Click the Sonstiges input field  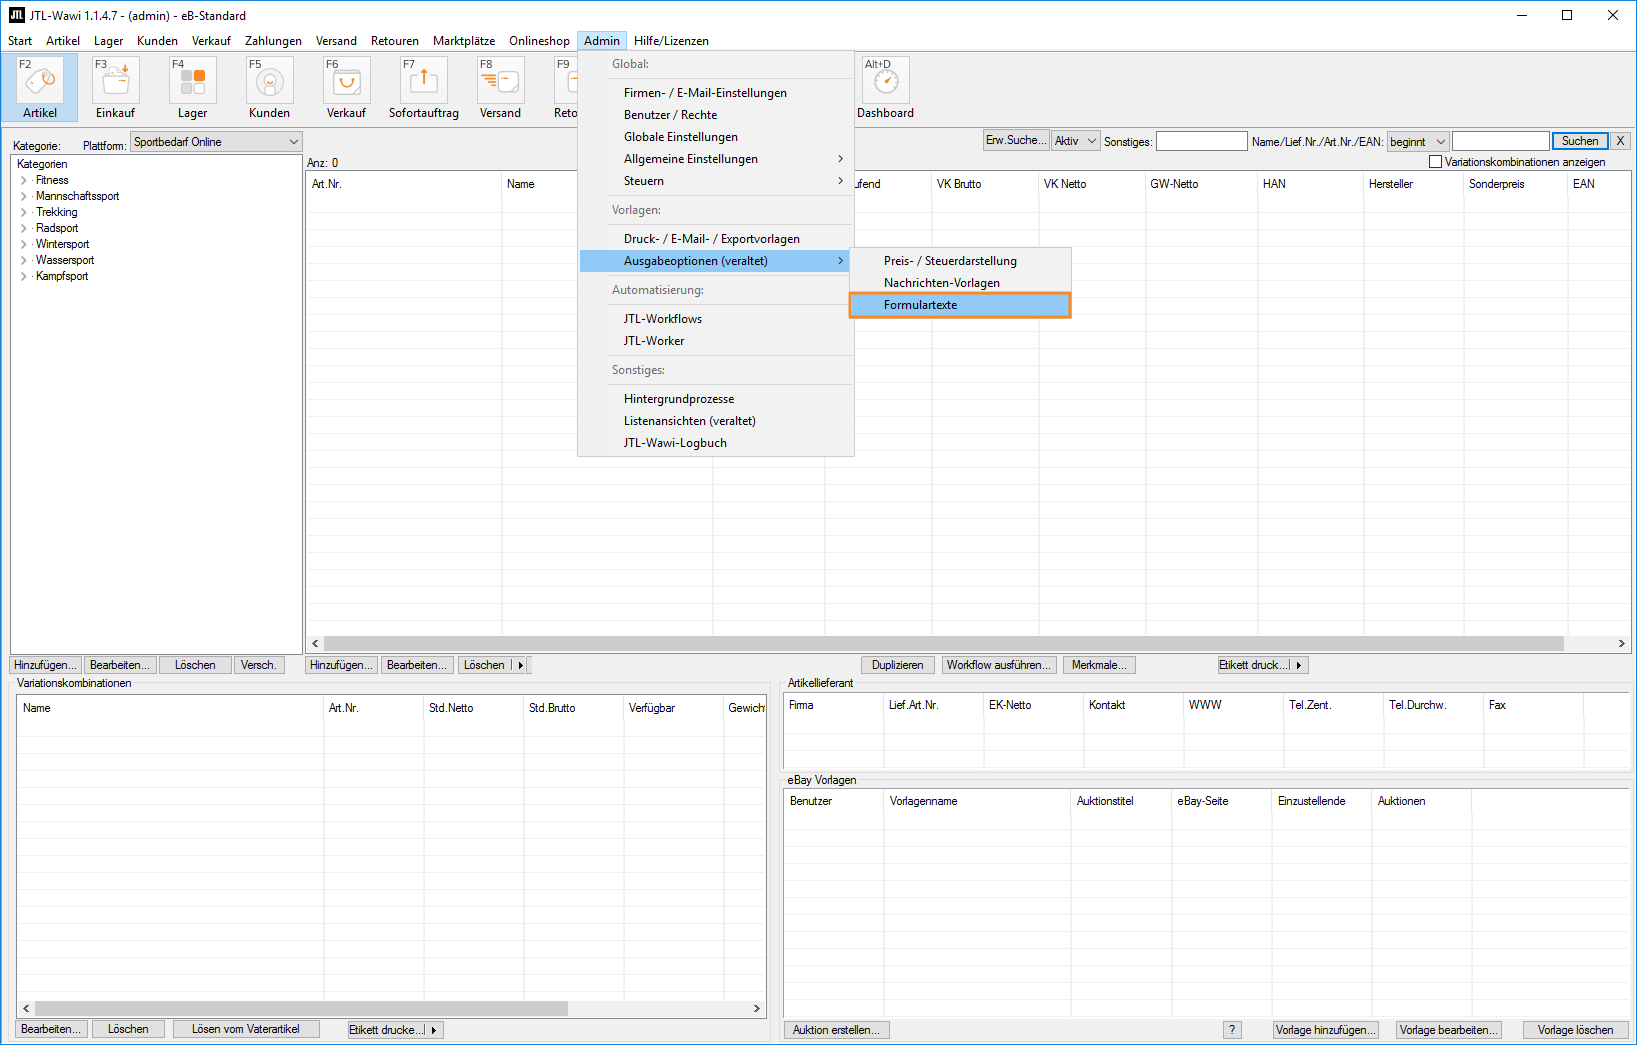click(1201, 141)
